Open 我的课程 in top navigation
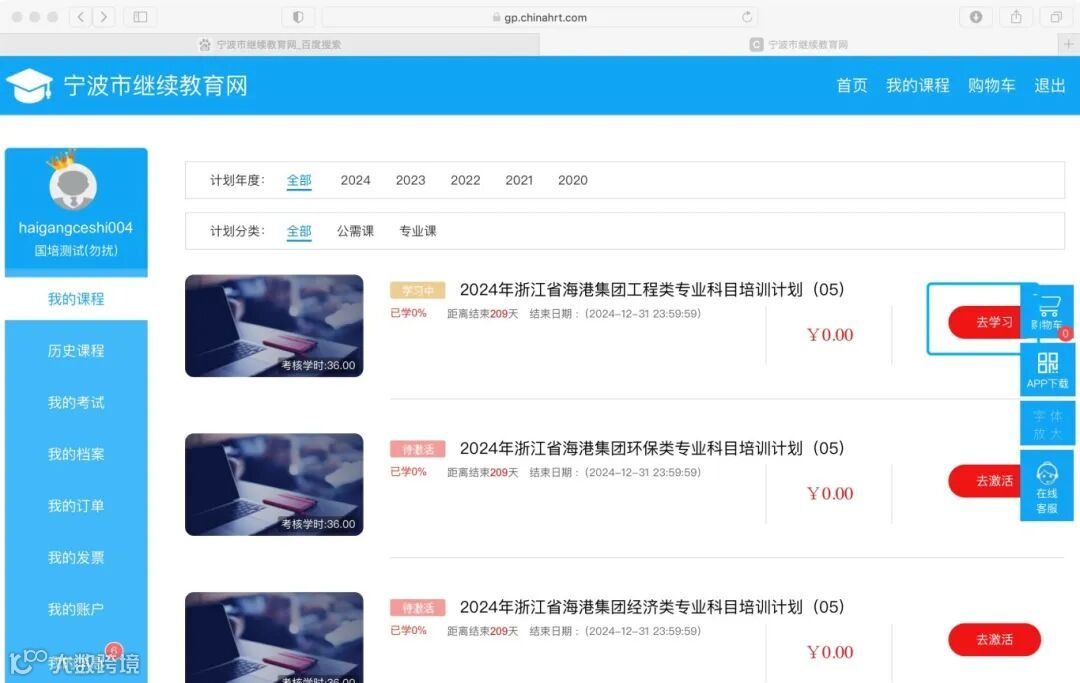This screenshot has width=1080, height=683. tap(917, 85)
